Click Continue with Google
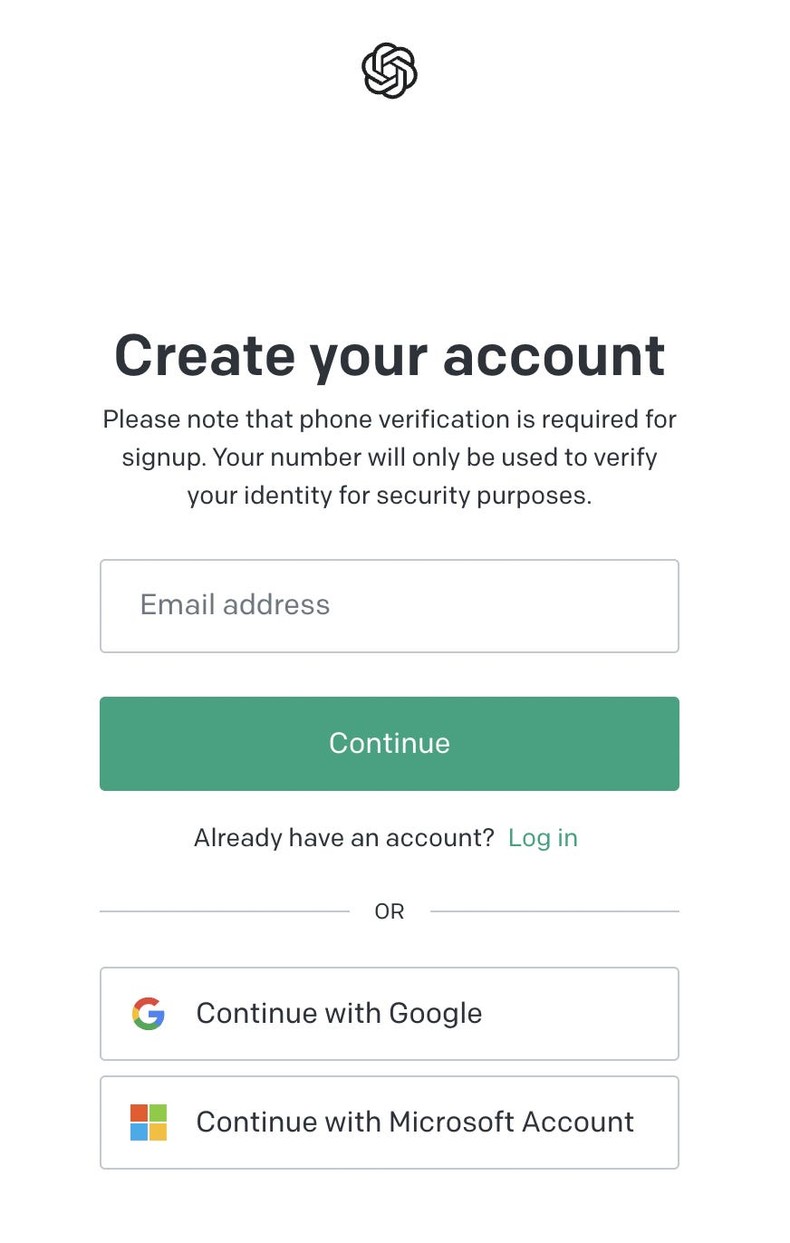Viewport: 790px width, 1243px height. 389,1013
